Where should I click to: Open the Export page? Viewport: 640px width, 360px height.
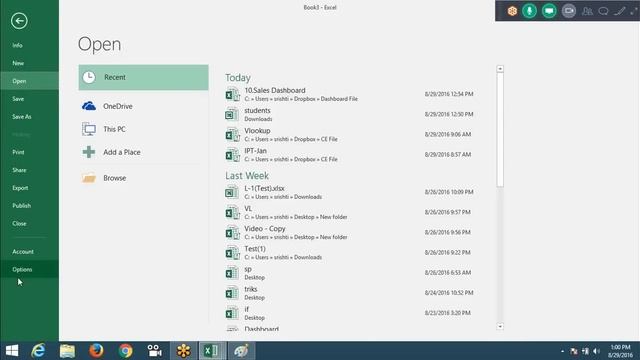click(20, 188)
